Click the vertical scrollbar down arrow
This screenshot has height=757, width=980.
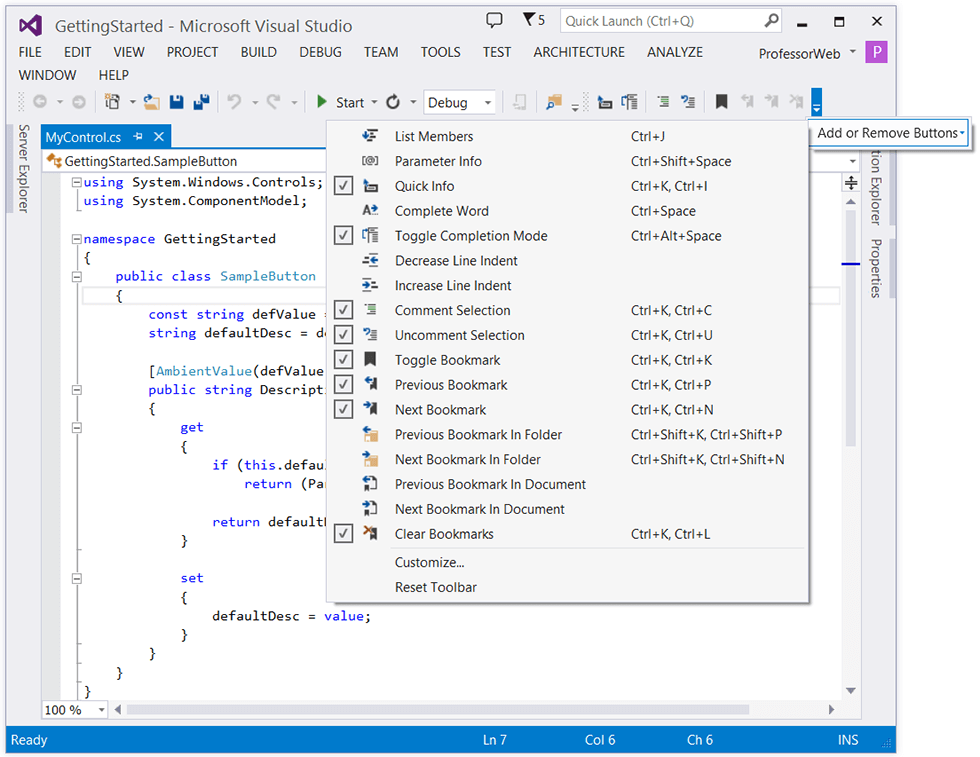tap(851, 690)
